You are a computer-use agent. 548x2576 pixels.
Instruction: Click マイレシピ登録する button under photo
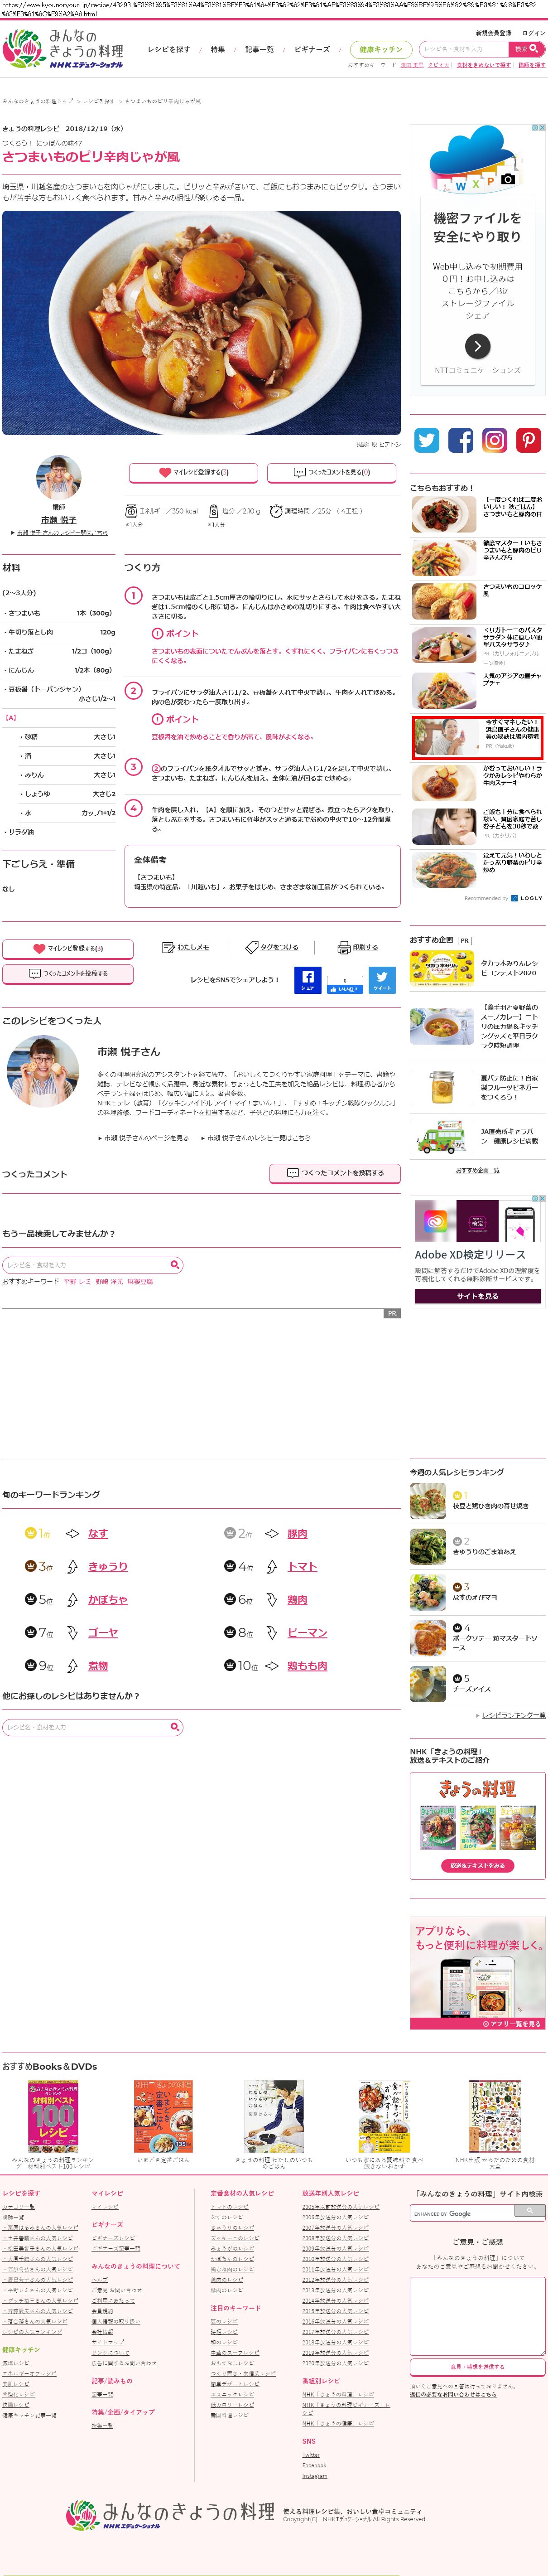(x=193, y=472)
